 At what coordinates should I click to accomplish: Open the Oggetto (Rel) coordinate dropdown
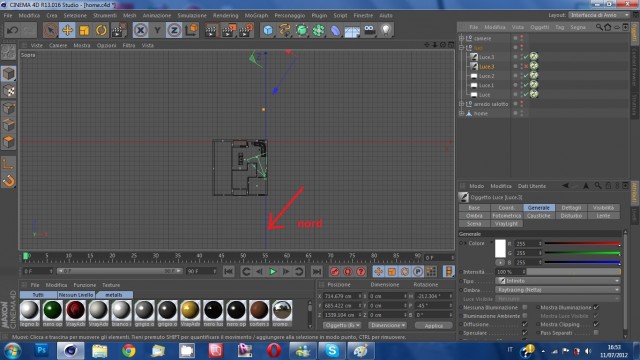tap(342, 325)
